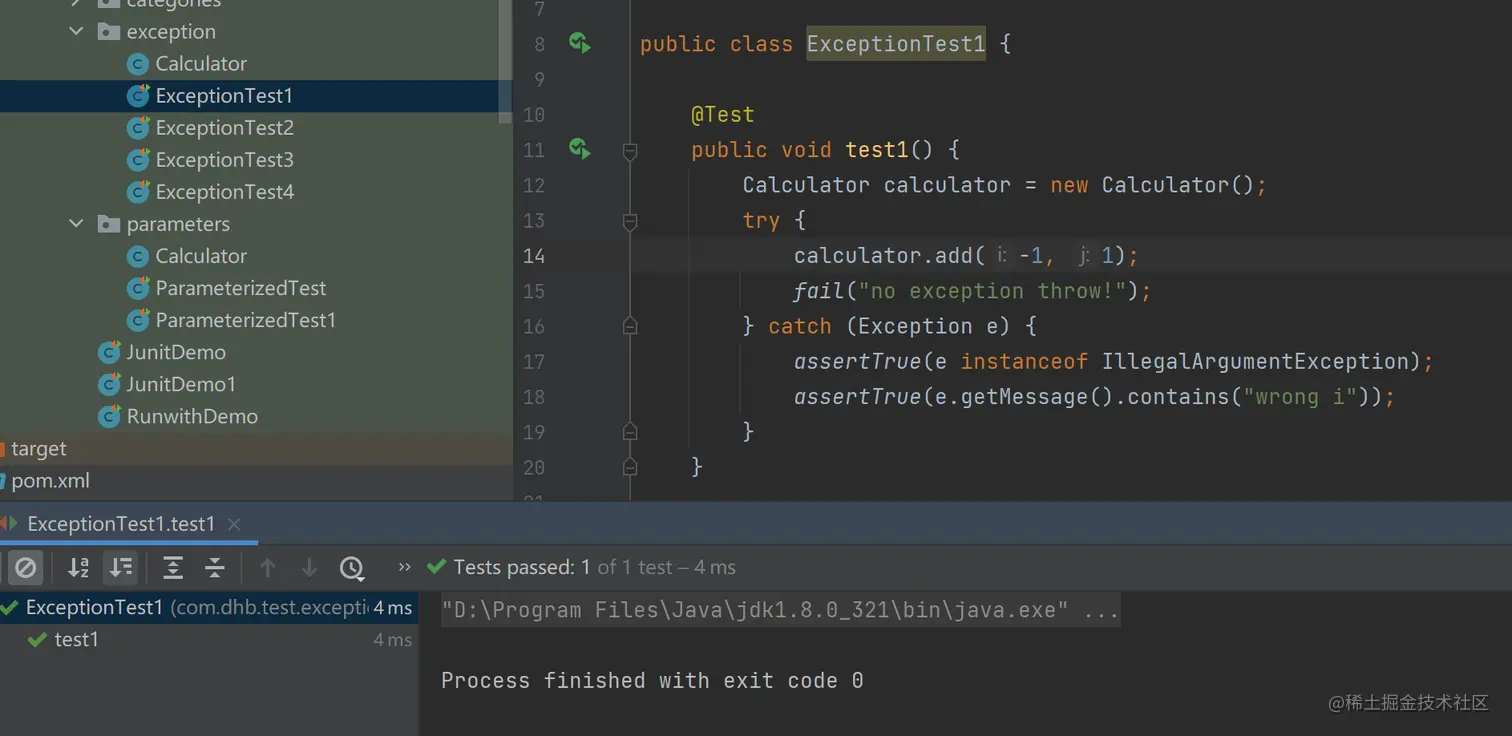This screenshot has height=736, width=1512.
Task: Click Next Failed Test down arrow
Action: point(309,568)
